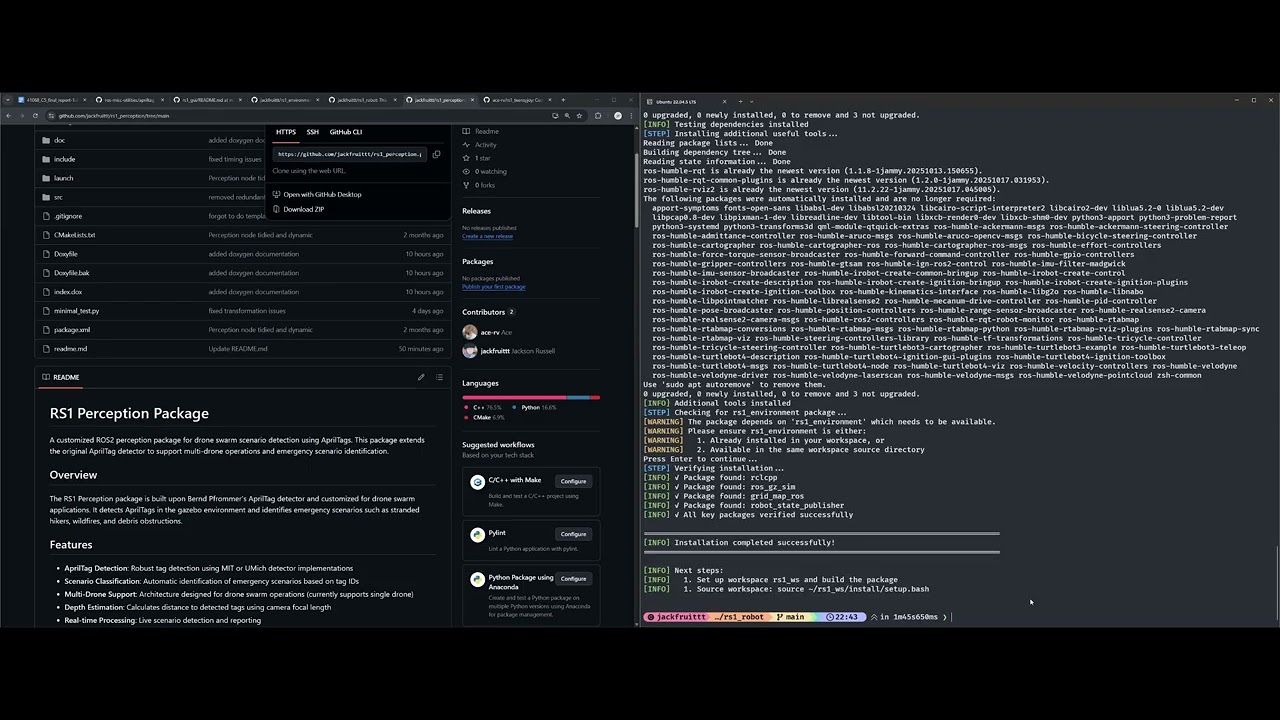Open the package.xml file
The width and height of the screenshot is (1280, 720).
[x=72, y=330]
